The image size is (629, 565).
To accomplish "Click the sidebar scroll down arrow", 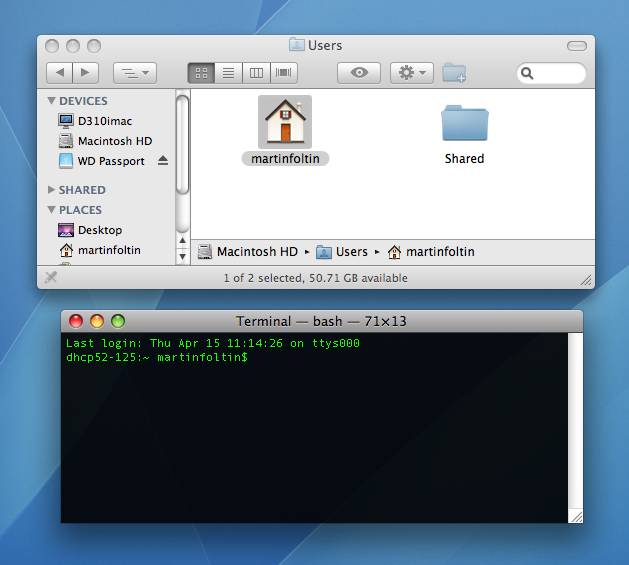I will coord(183,256).
